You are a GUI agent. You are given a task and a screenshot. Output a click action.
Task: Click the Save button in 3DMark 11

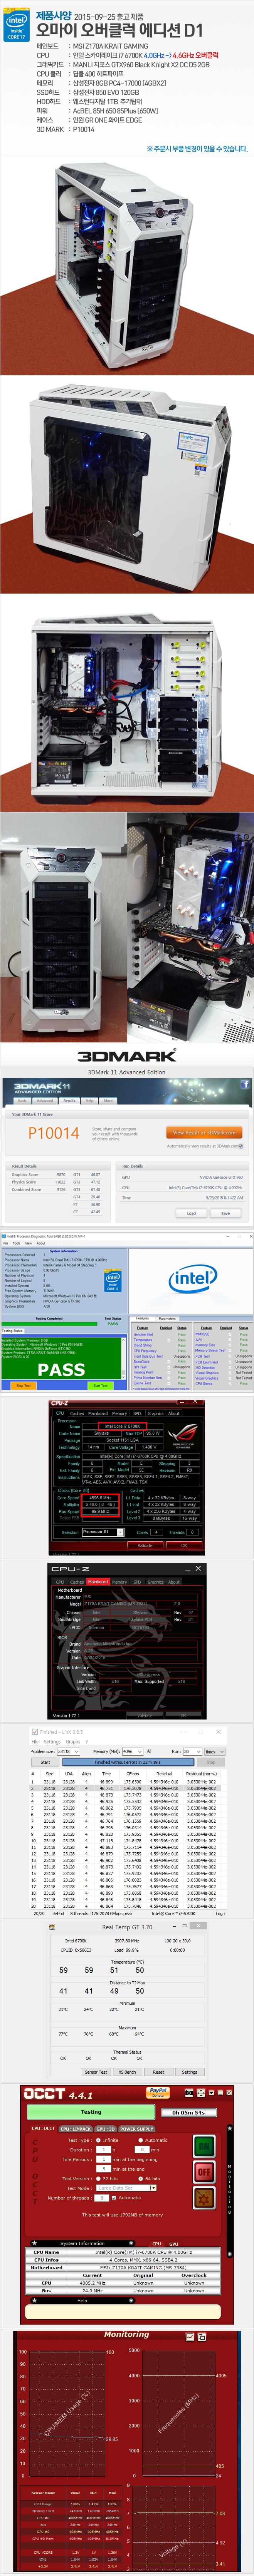coord(225,1213)
